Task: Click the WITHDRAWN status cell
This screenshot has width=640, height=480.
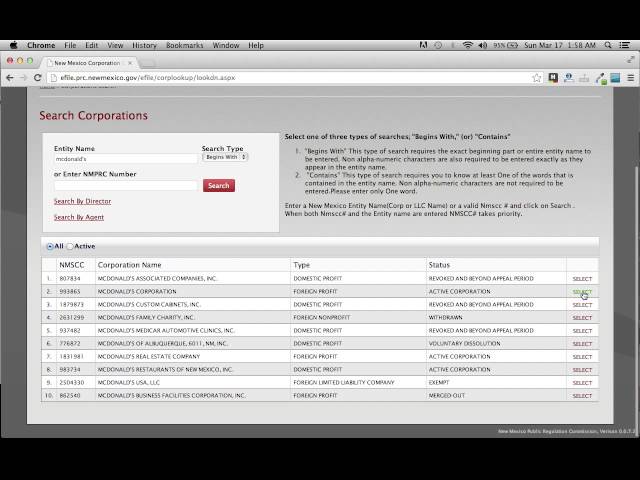Action: point(446,317)
